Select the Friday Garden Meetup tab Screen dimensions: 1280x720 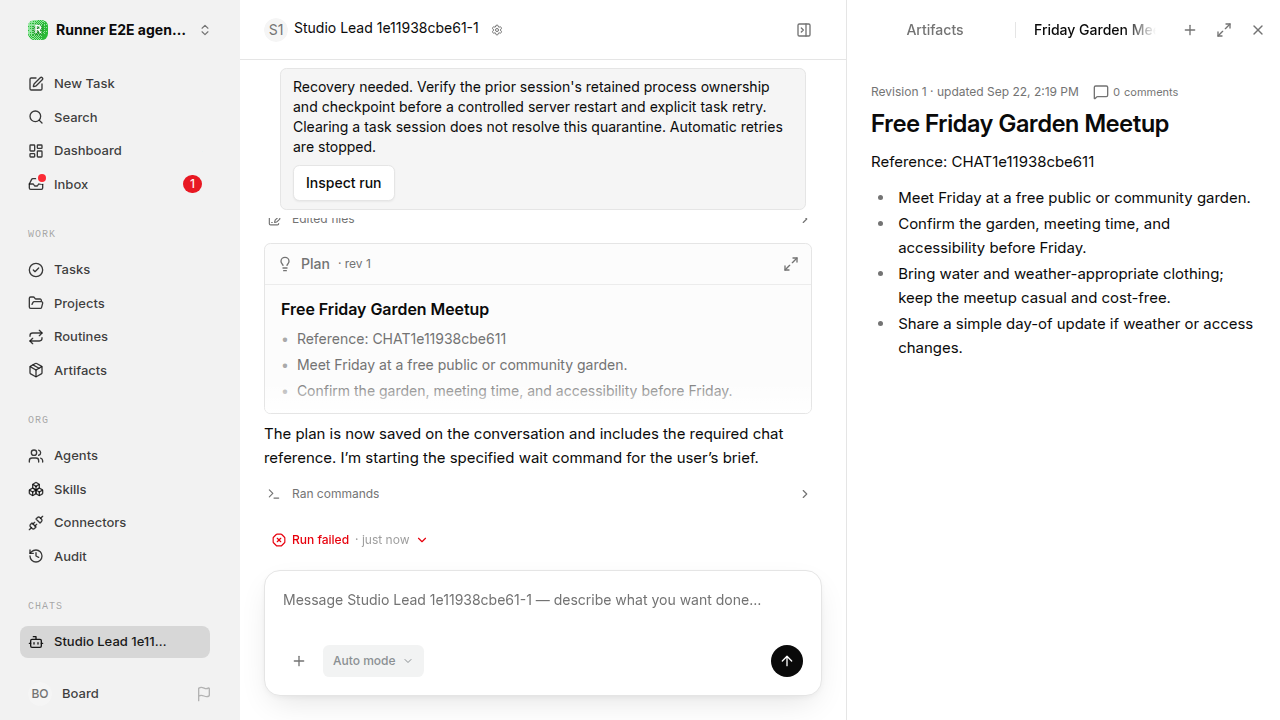1093,30
